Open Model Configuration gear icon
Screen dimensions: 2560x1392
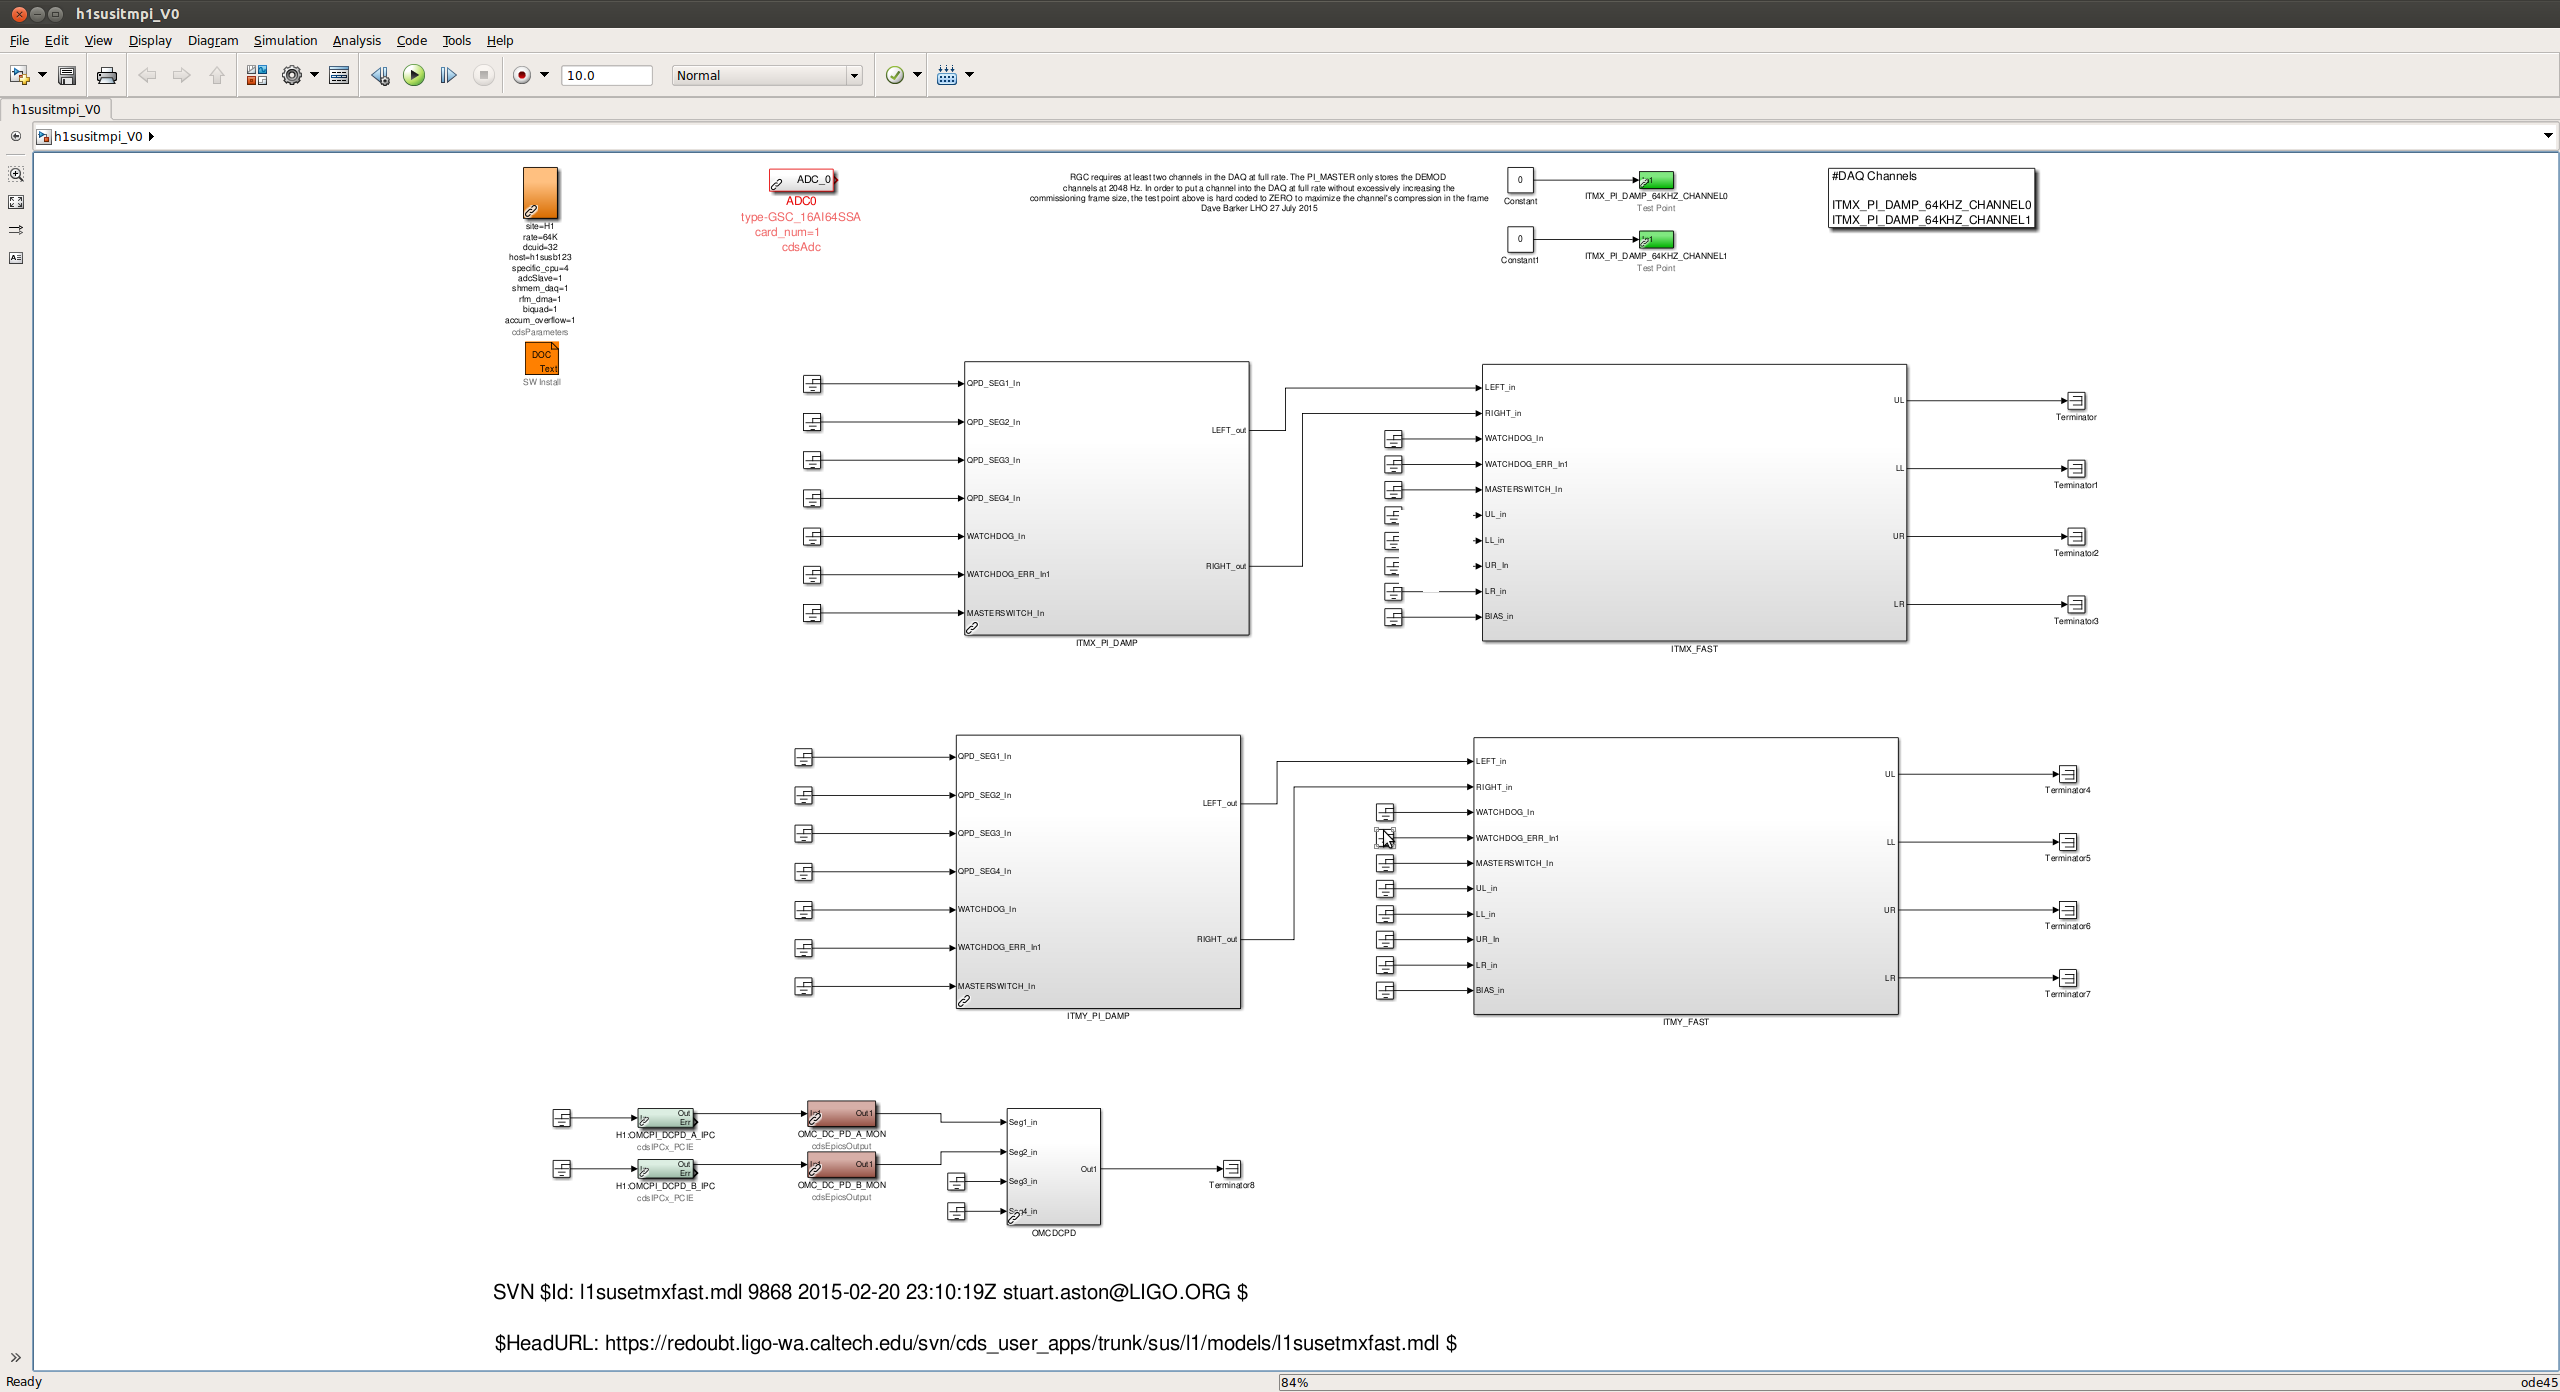[292, 75]
